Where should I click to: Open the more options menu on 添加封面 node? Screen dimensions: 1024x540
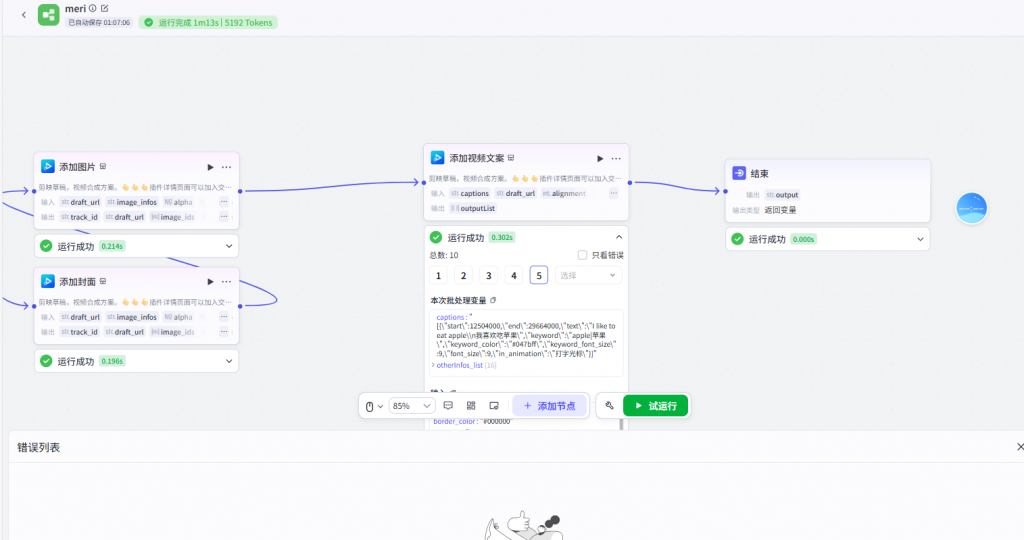point(227,282)
